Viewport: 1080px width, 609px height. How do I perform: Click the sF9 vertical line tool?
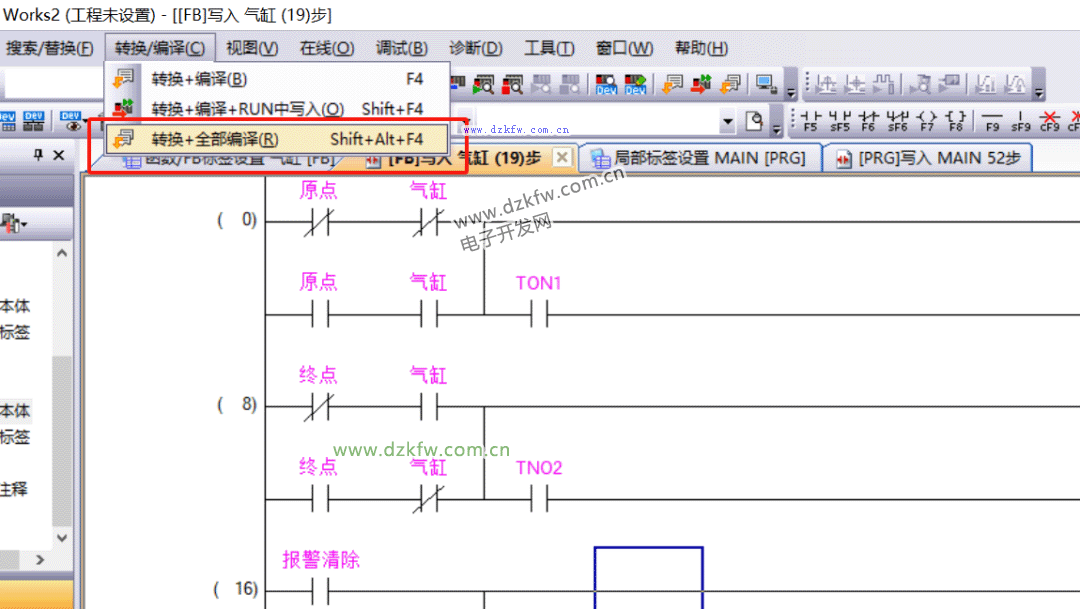1021,122
